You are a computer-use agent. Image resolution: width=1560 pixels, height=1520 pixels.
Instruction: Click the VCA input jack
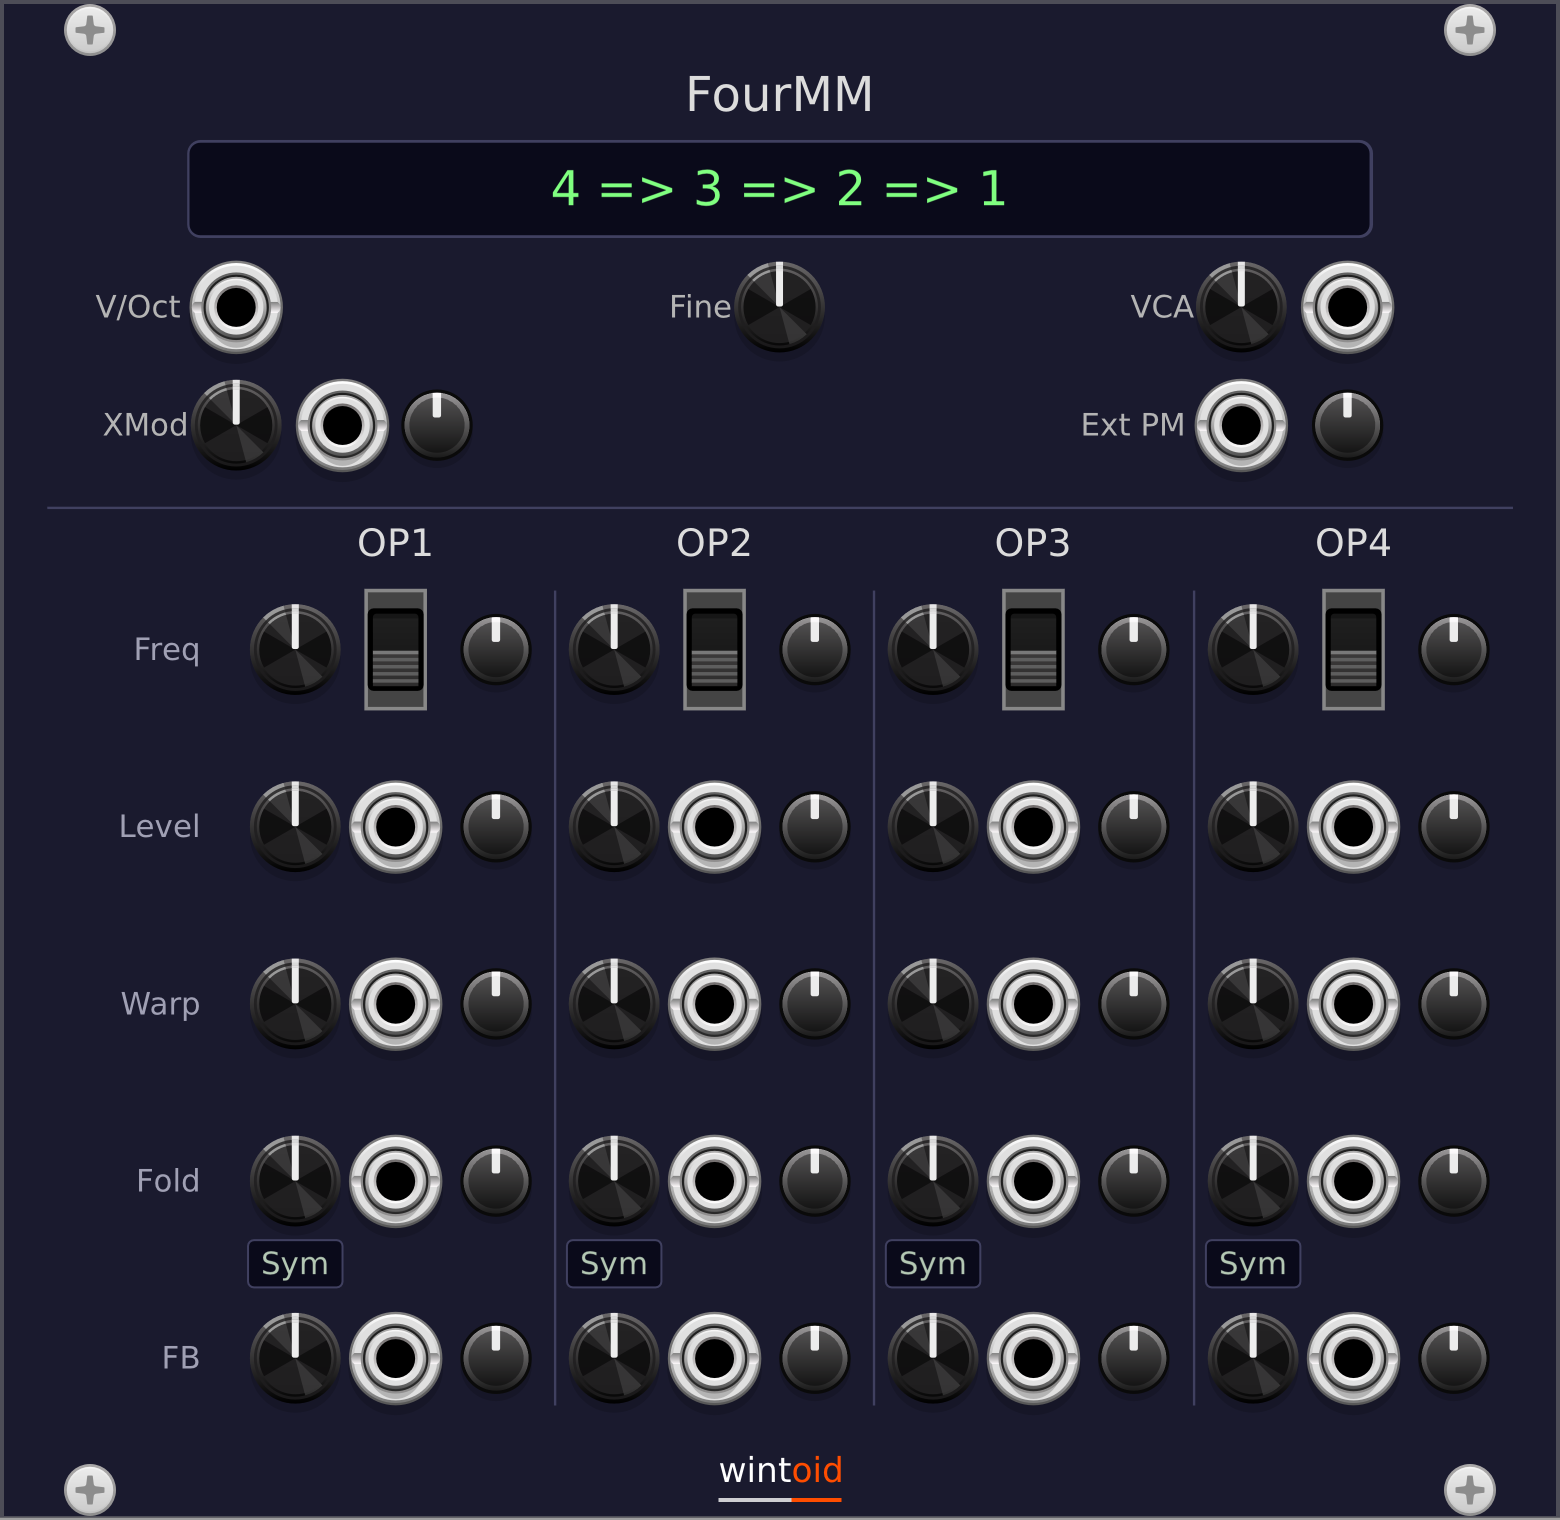pos(1347,307)
